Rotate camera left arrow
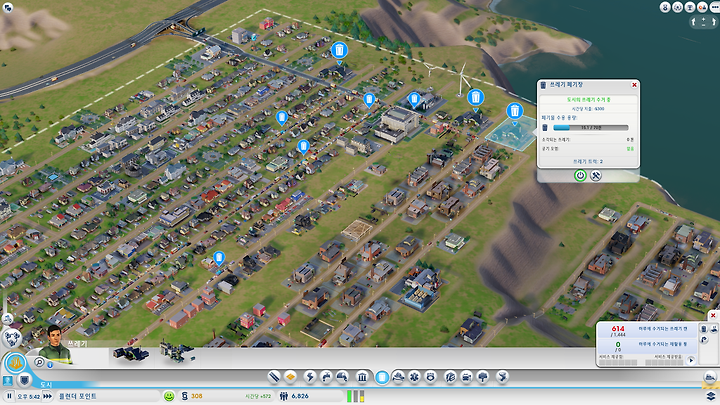Image resolution: width=720 pixels, height=405 pixels. [x=693, y=21]
